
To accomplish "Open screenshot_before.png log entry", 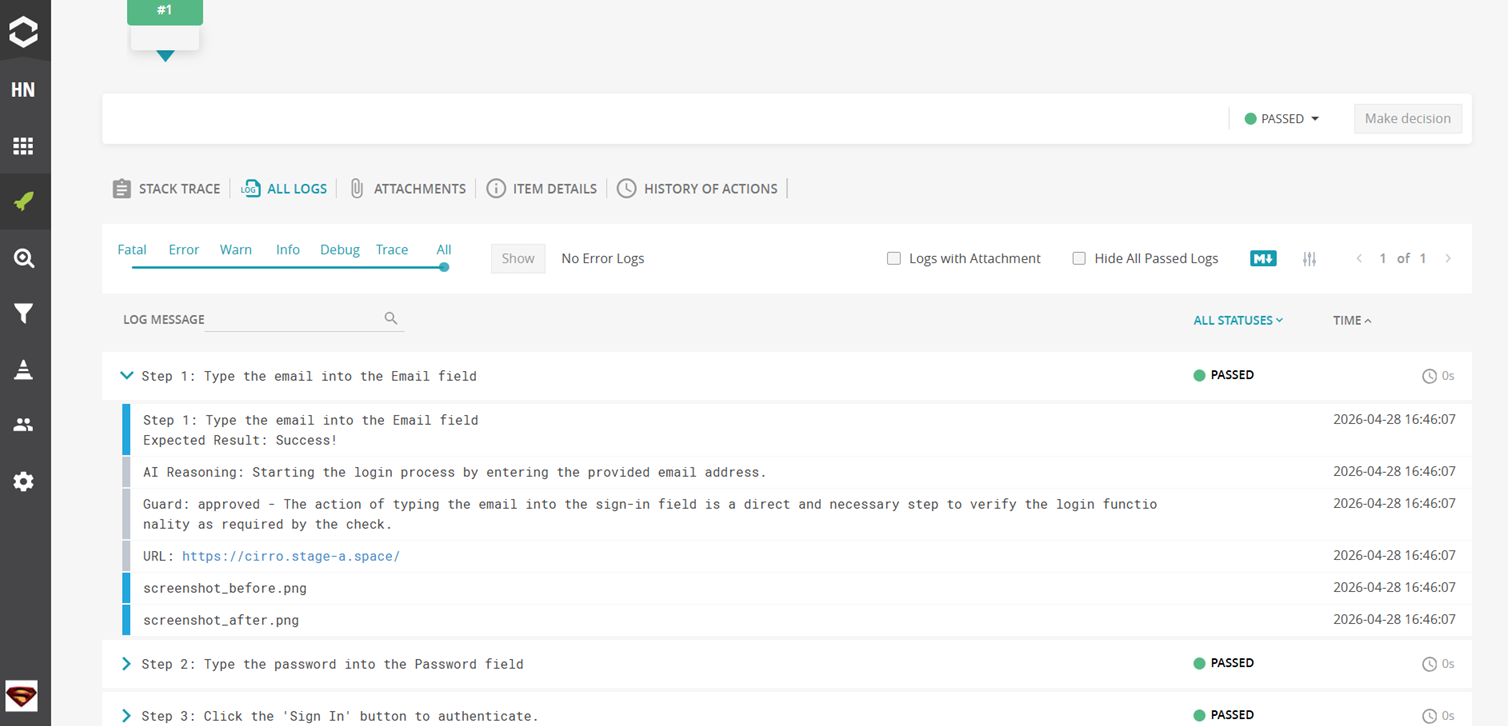I will (x=225, y=588).
